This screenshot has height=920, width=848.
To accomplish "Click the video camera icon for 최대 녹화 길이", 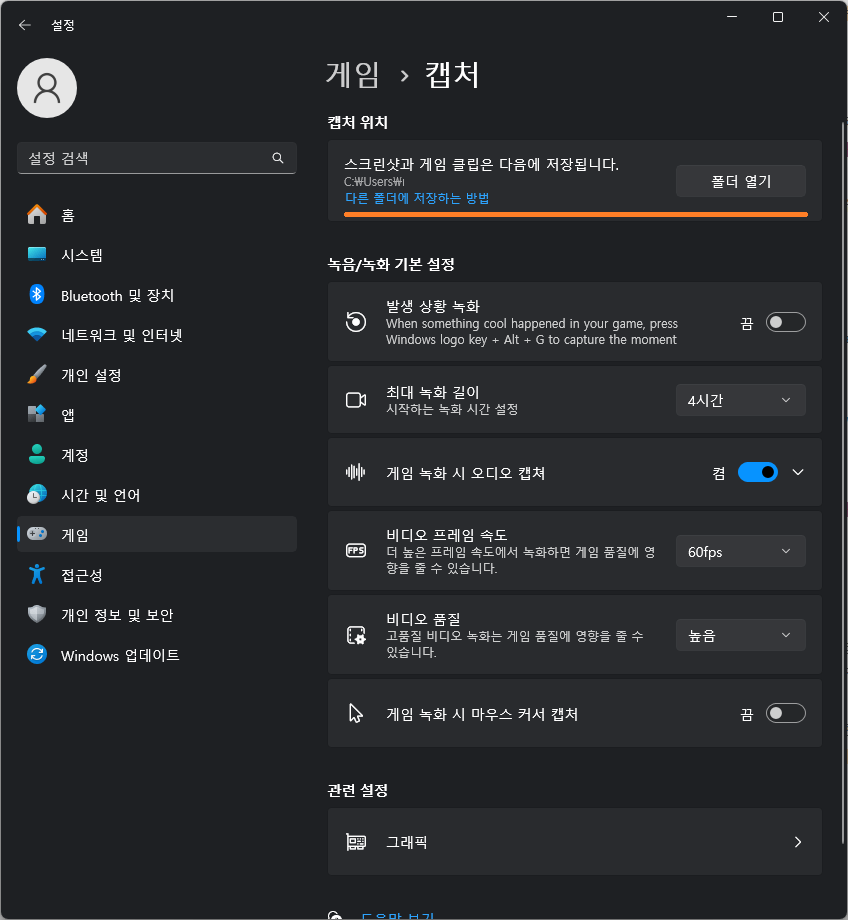I will (x=356, y=400).
